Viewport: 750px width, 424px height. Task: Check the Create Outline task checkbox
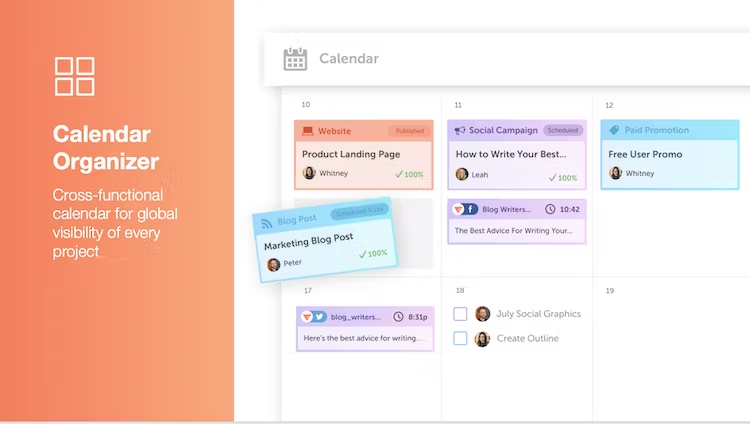[460, 338]
